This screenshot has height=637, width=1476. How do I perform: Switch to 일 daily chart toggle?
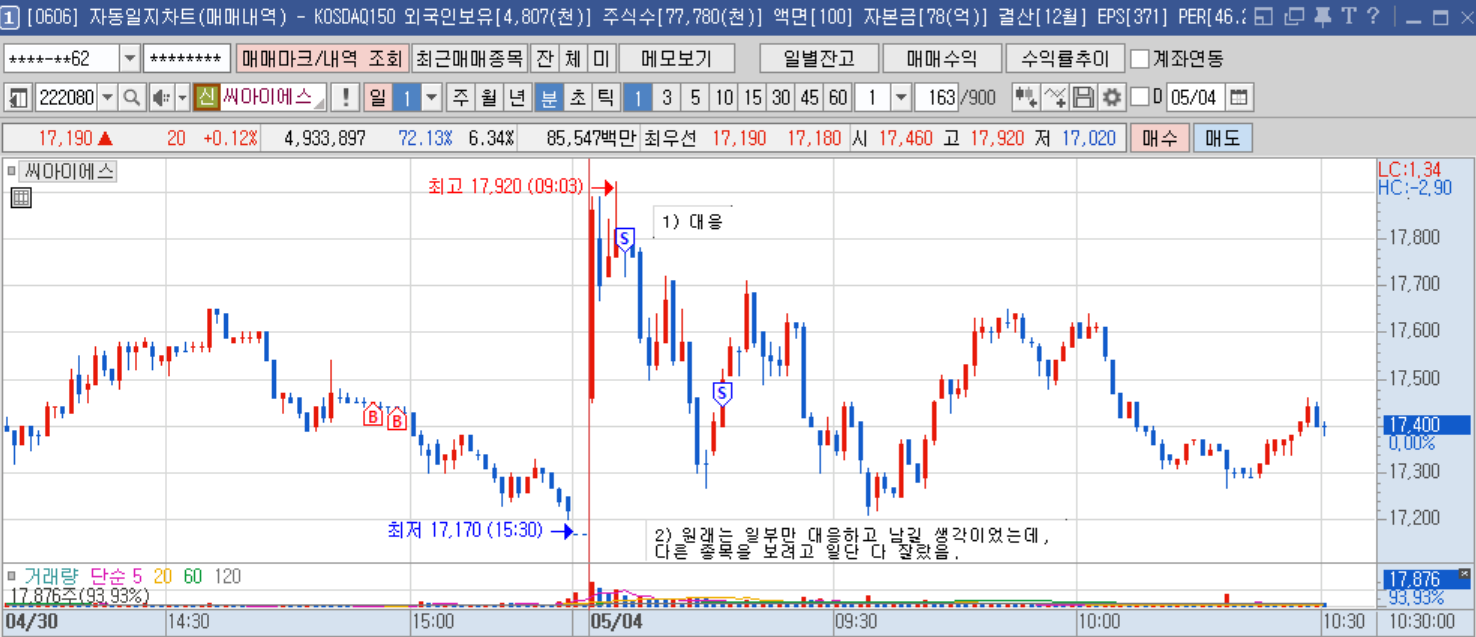tap(377, 98)
